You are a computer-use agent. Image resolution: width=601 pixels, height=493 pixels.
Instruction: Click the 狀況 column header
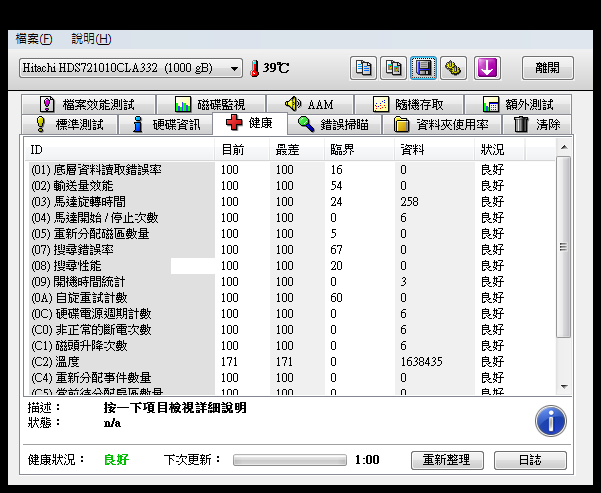[x=500, y=150]
